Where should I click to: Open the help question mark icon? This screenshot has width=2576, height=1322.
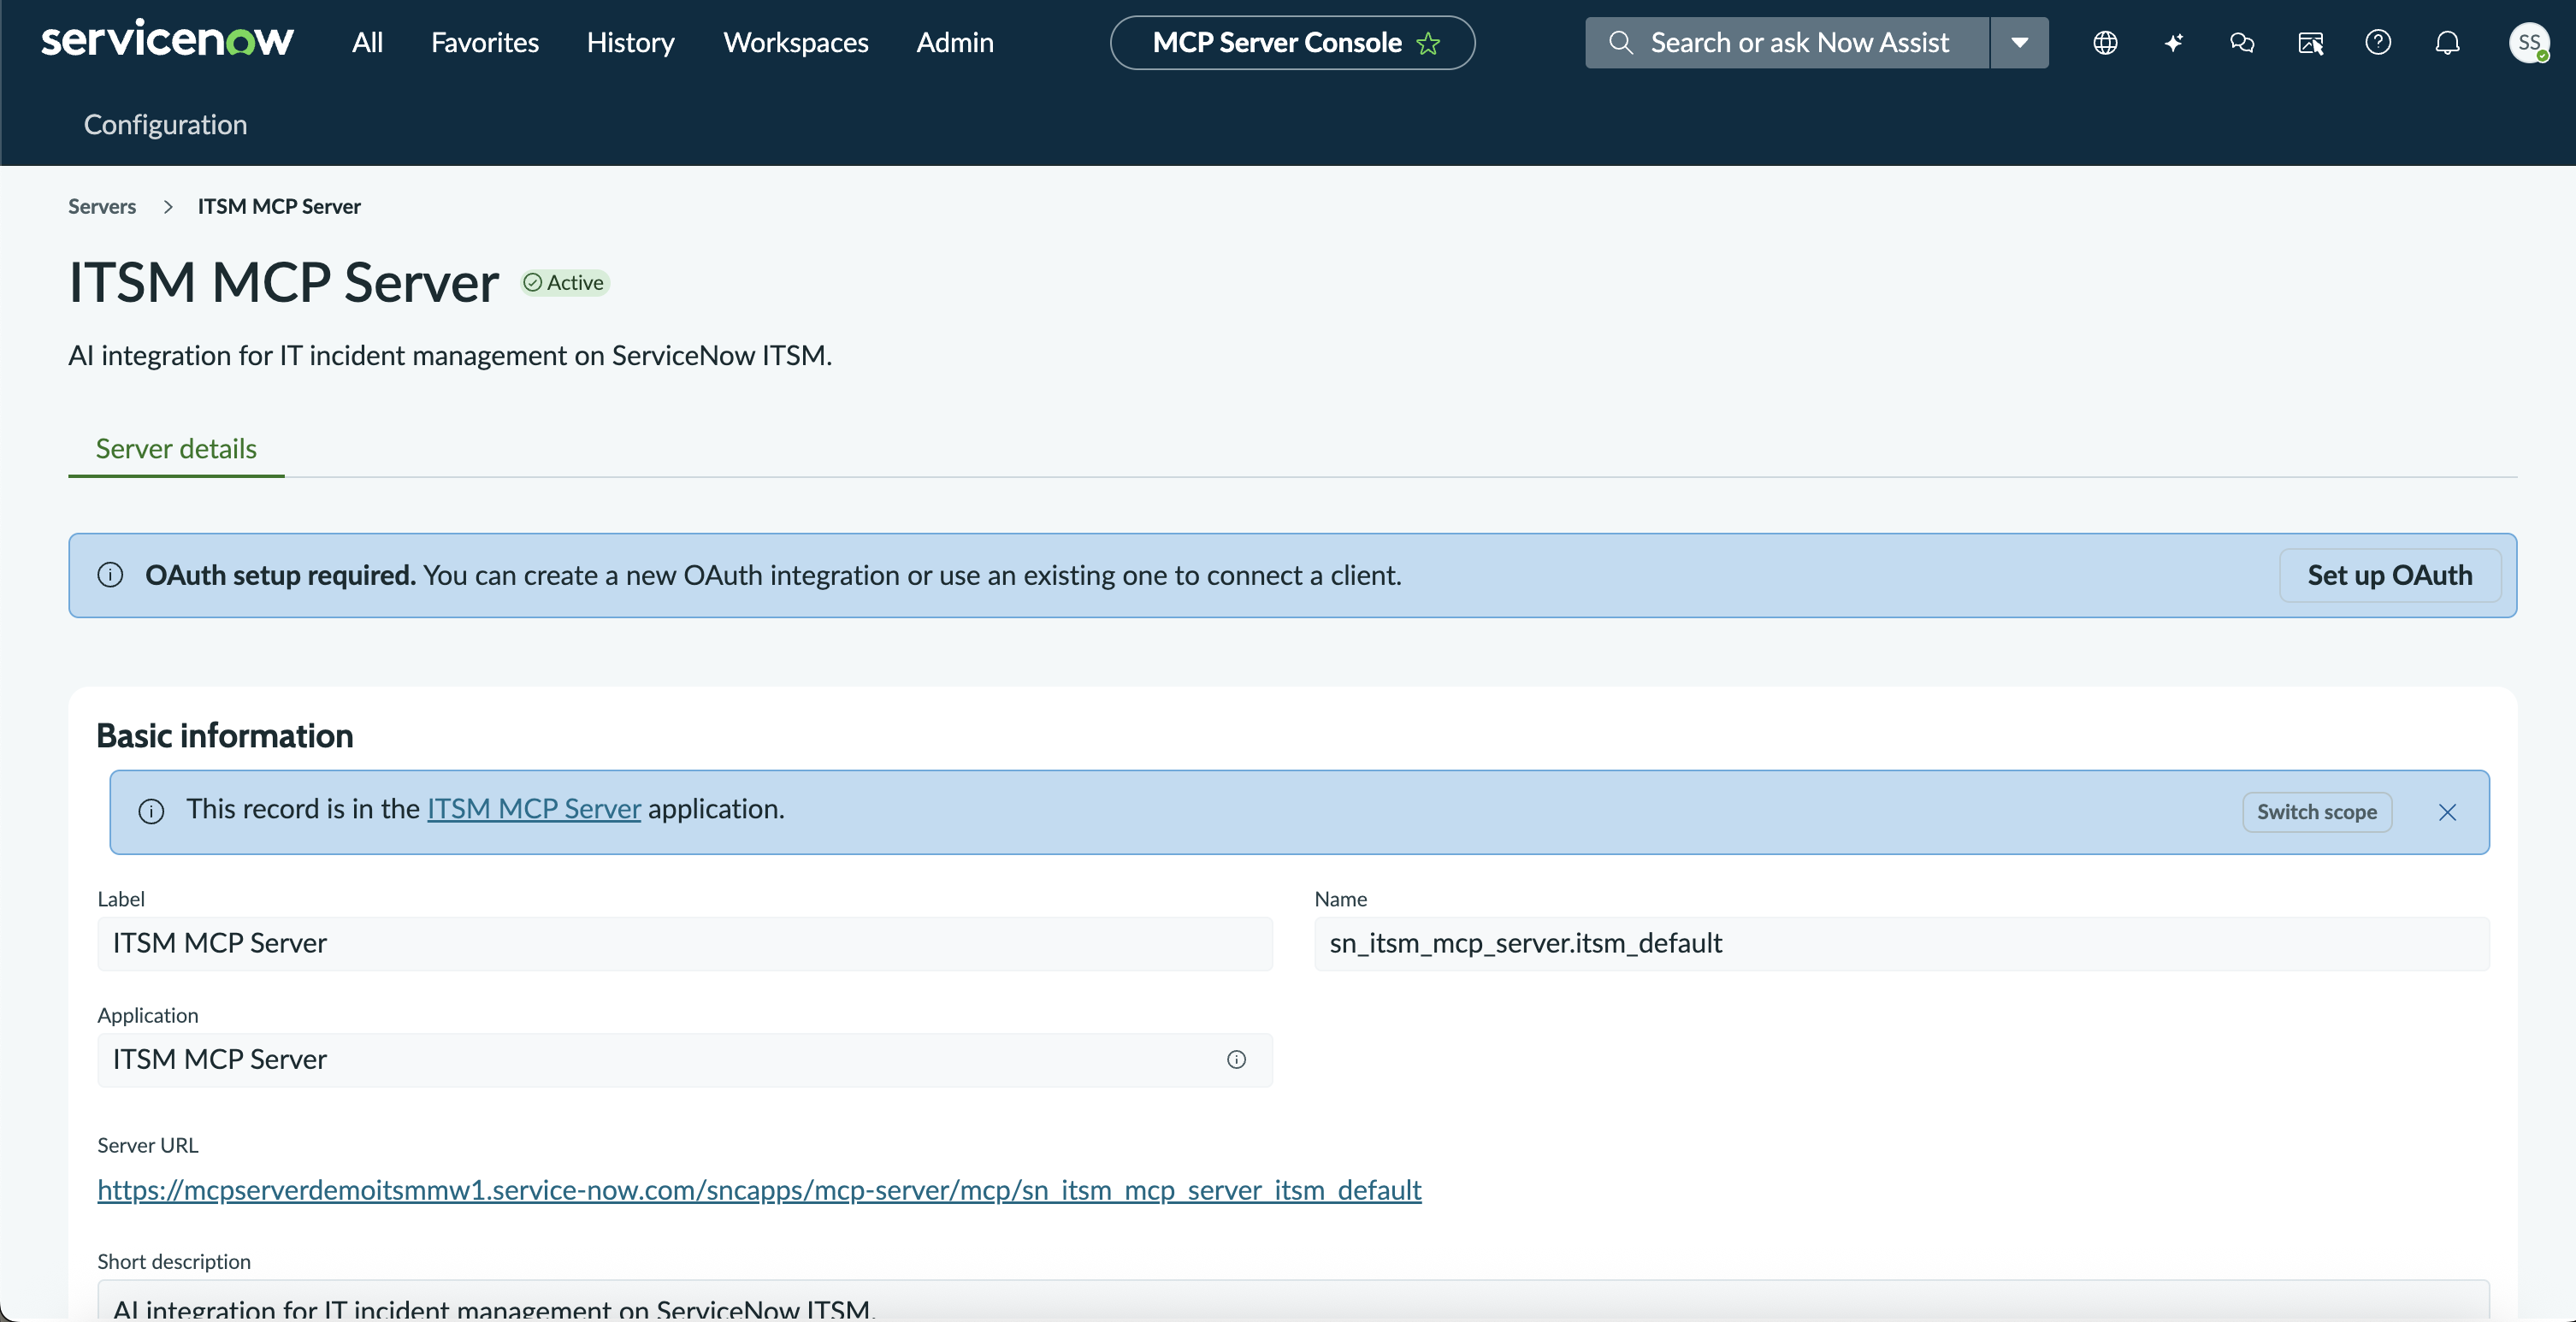click(2378, 43)
